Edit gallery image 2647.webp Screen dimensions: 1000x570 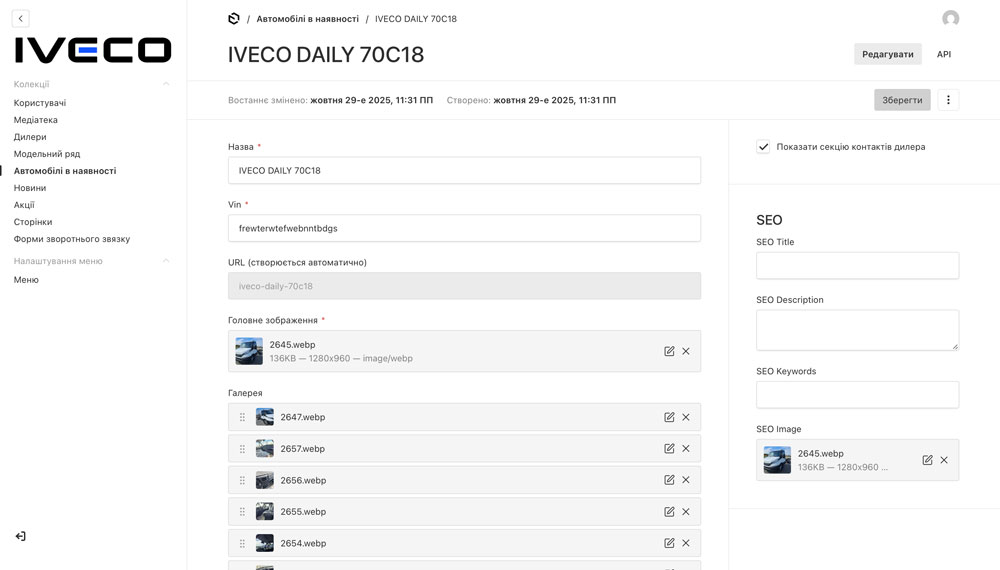tap(669, 417)
